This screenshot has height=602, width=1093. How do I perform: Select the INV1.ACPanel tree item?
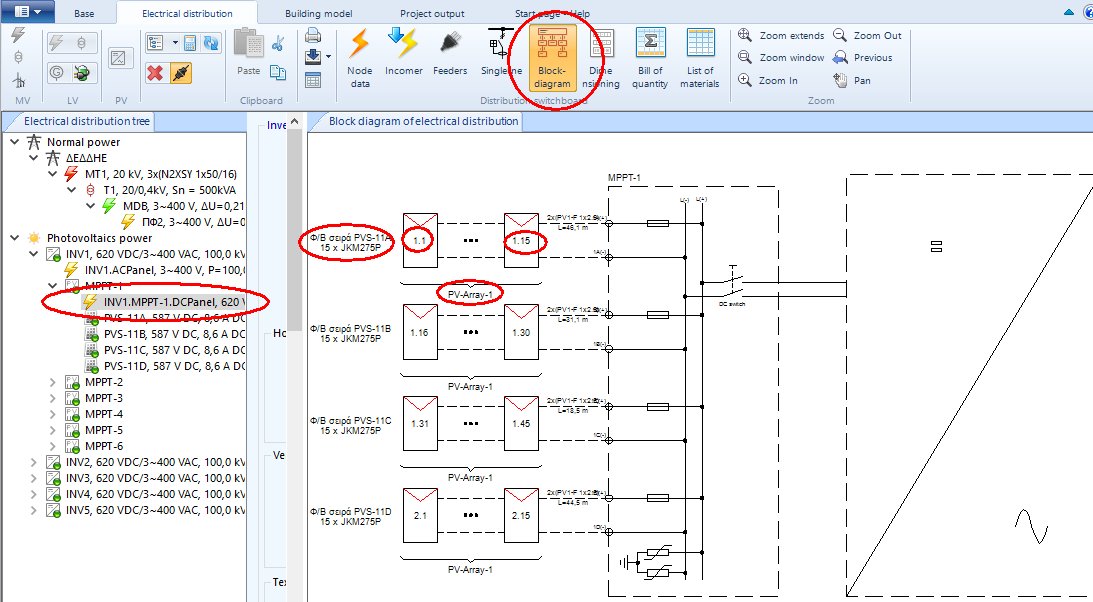[x=150, y=270]
